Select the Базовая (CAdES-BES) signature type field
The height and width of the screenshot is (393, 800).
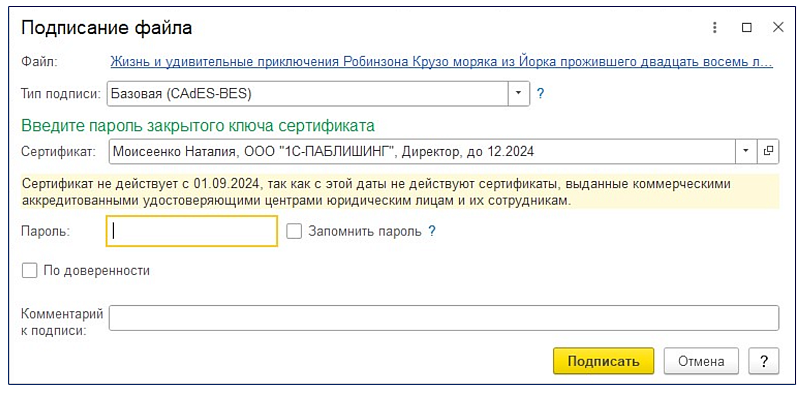[308, 93]
